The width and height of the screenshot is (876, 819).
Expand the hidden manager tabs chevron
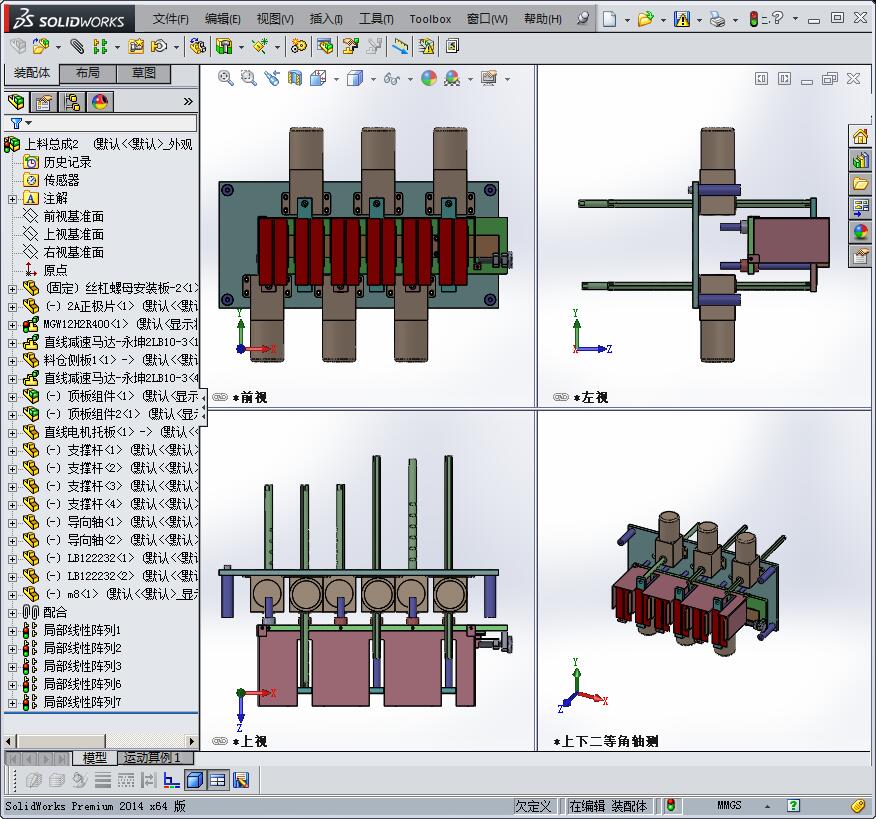(188, 102)
